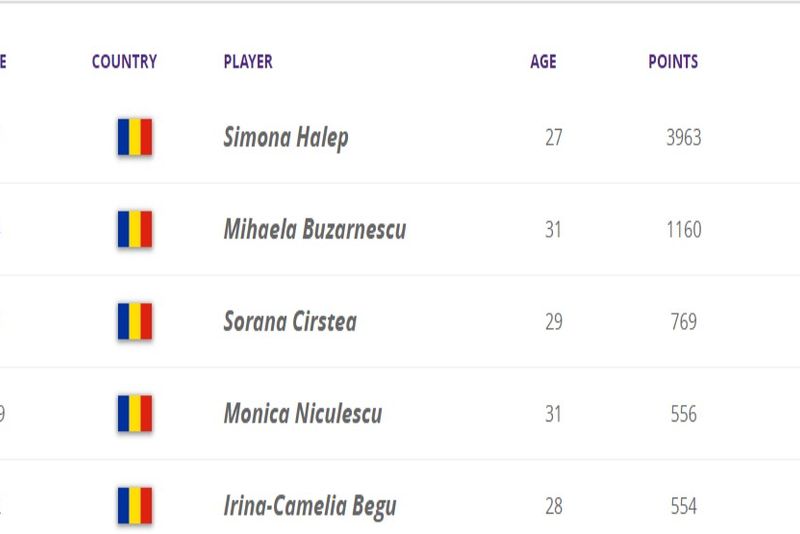Sort rankings by the AGE header
The height and width of the screenshot is (534, 800).
click(x=543, y=62)
